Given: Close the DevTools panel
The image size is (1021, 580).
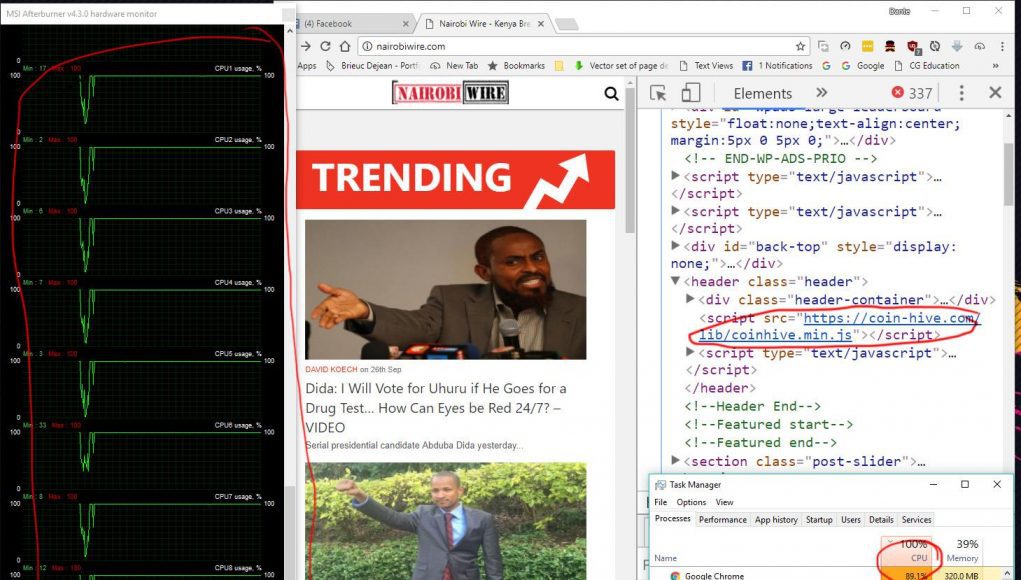Looking at the screenshot, I should click(995, 92).
